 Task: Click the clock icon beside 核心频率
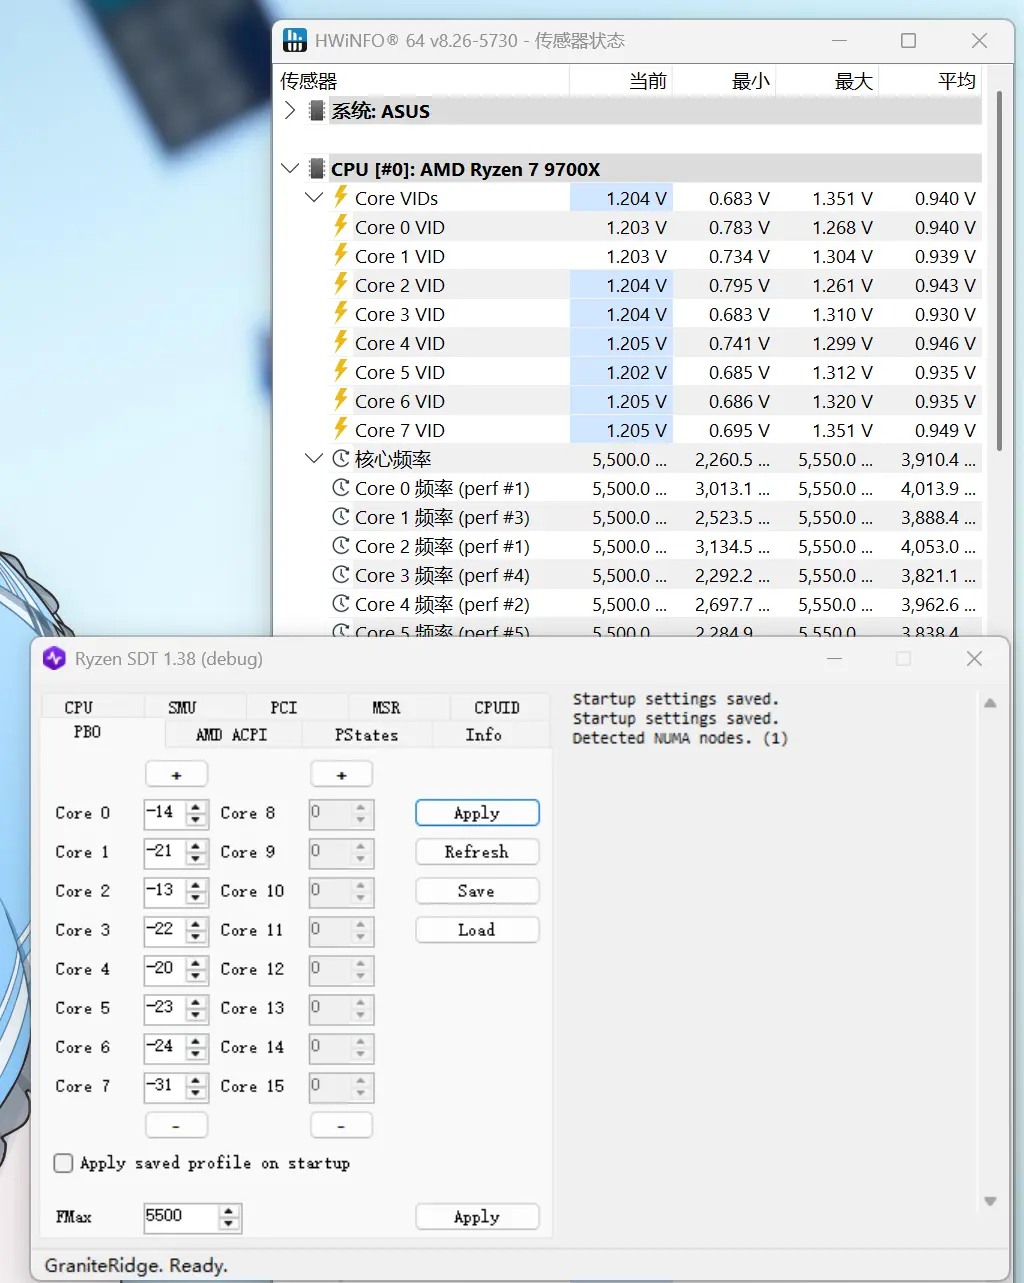pyautogui.click(x=341, y=459)
